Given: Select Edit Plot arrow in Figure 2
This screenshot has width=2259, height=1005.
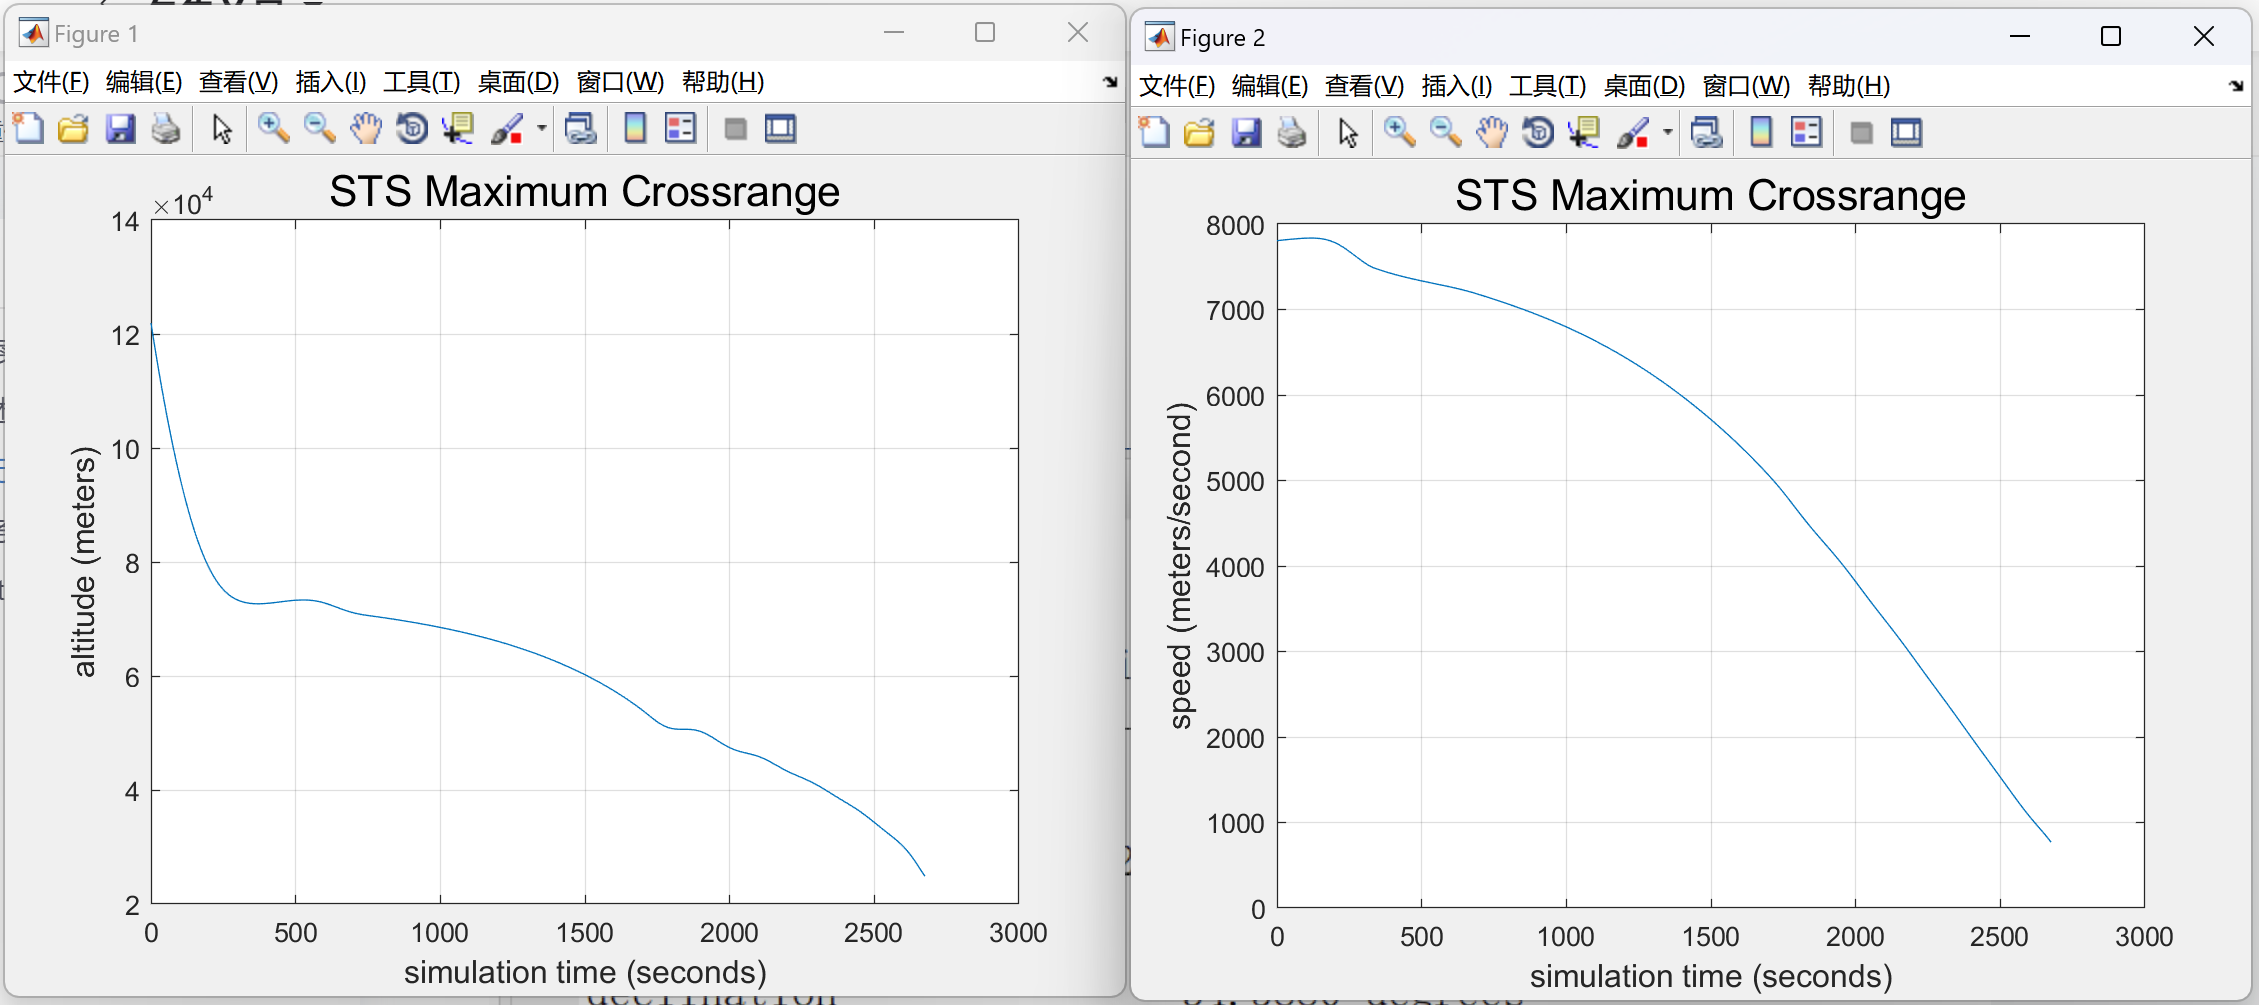Looking at the screenshot, I should [x=1348, y=133].
